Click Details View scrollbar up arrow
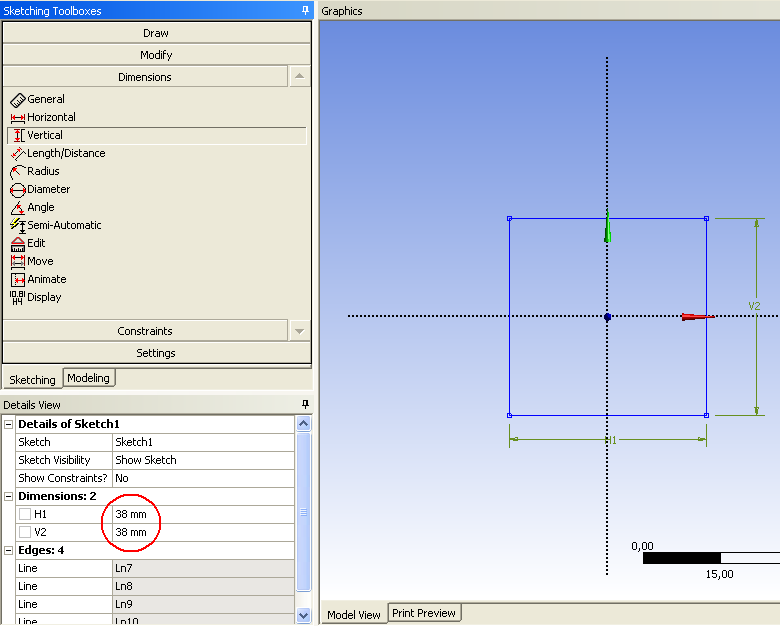 [x=303, y=423]
